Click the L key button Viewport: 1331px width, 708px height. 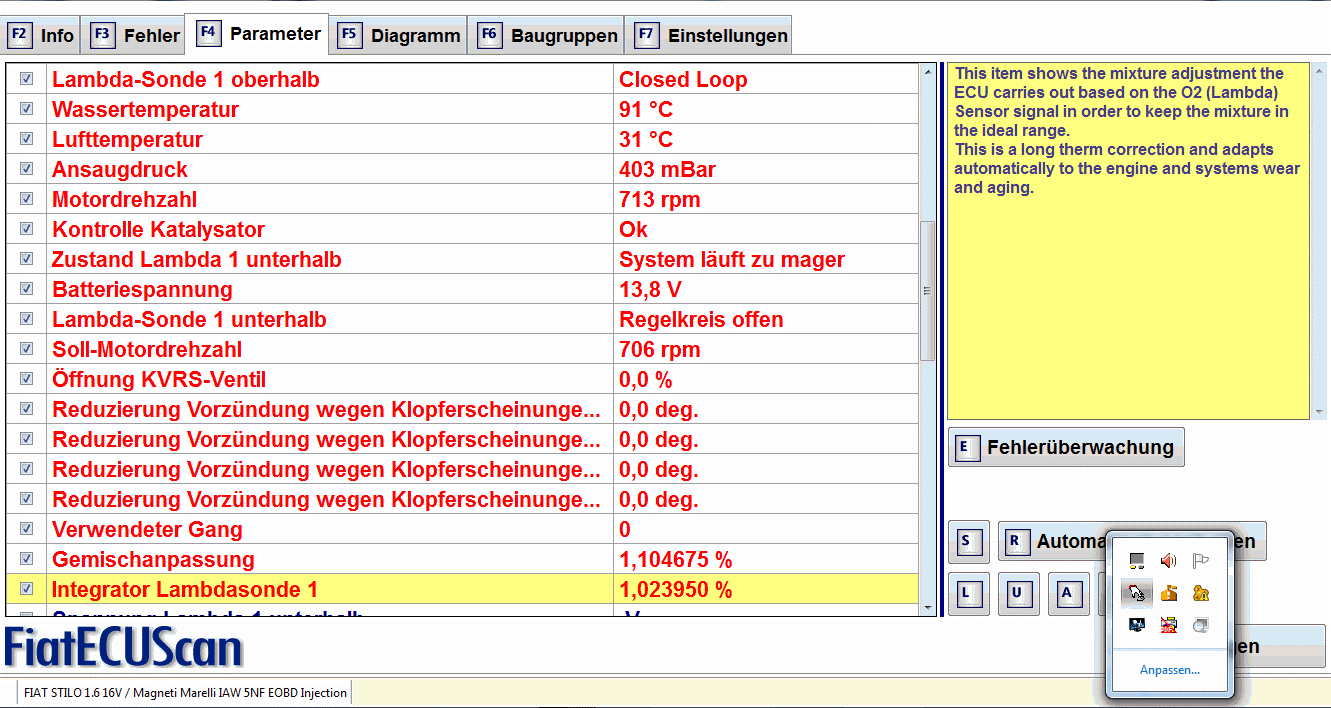968,593
